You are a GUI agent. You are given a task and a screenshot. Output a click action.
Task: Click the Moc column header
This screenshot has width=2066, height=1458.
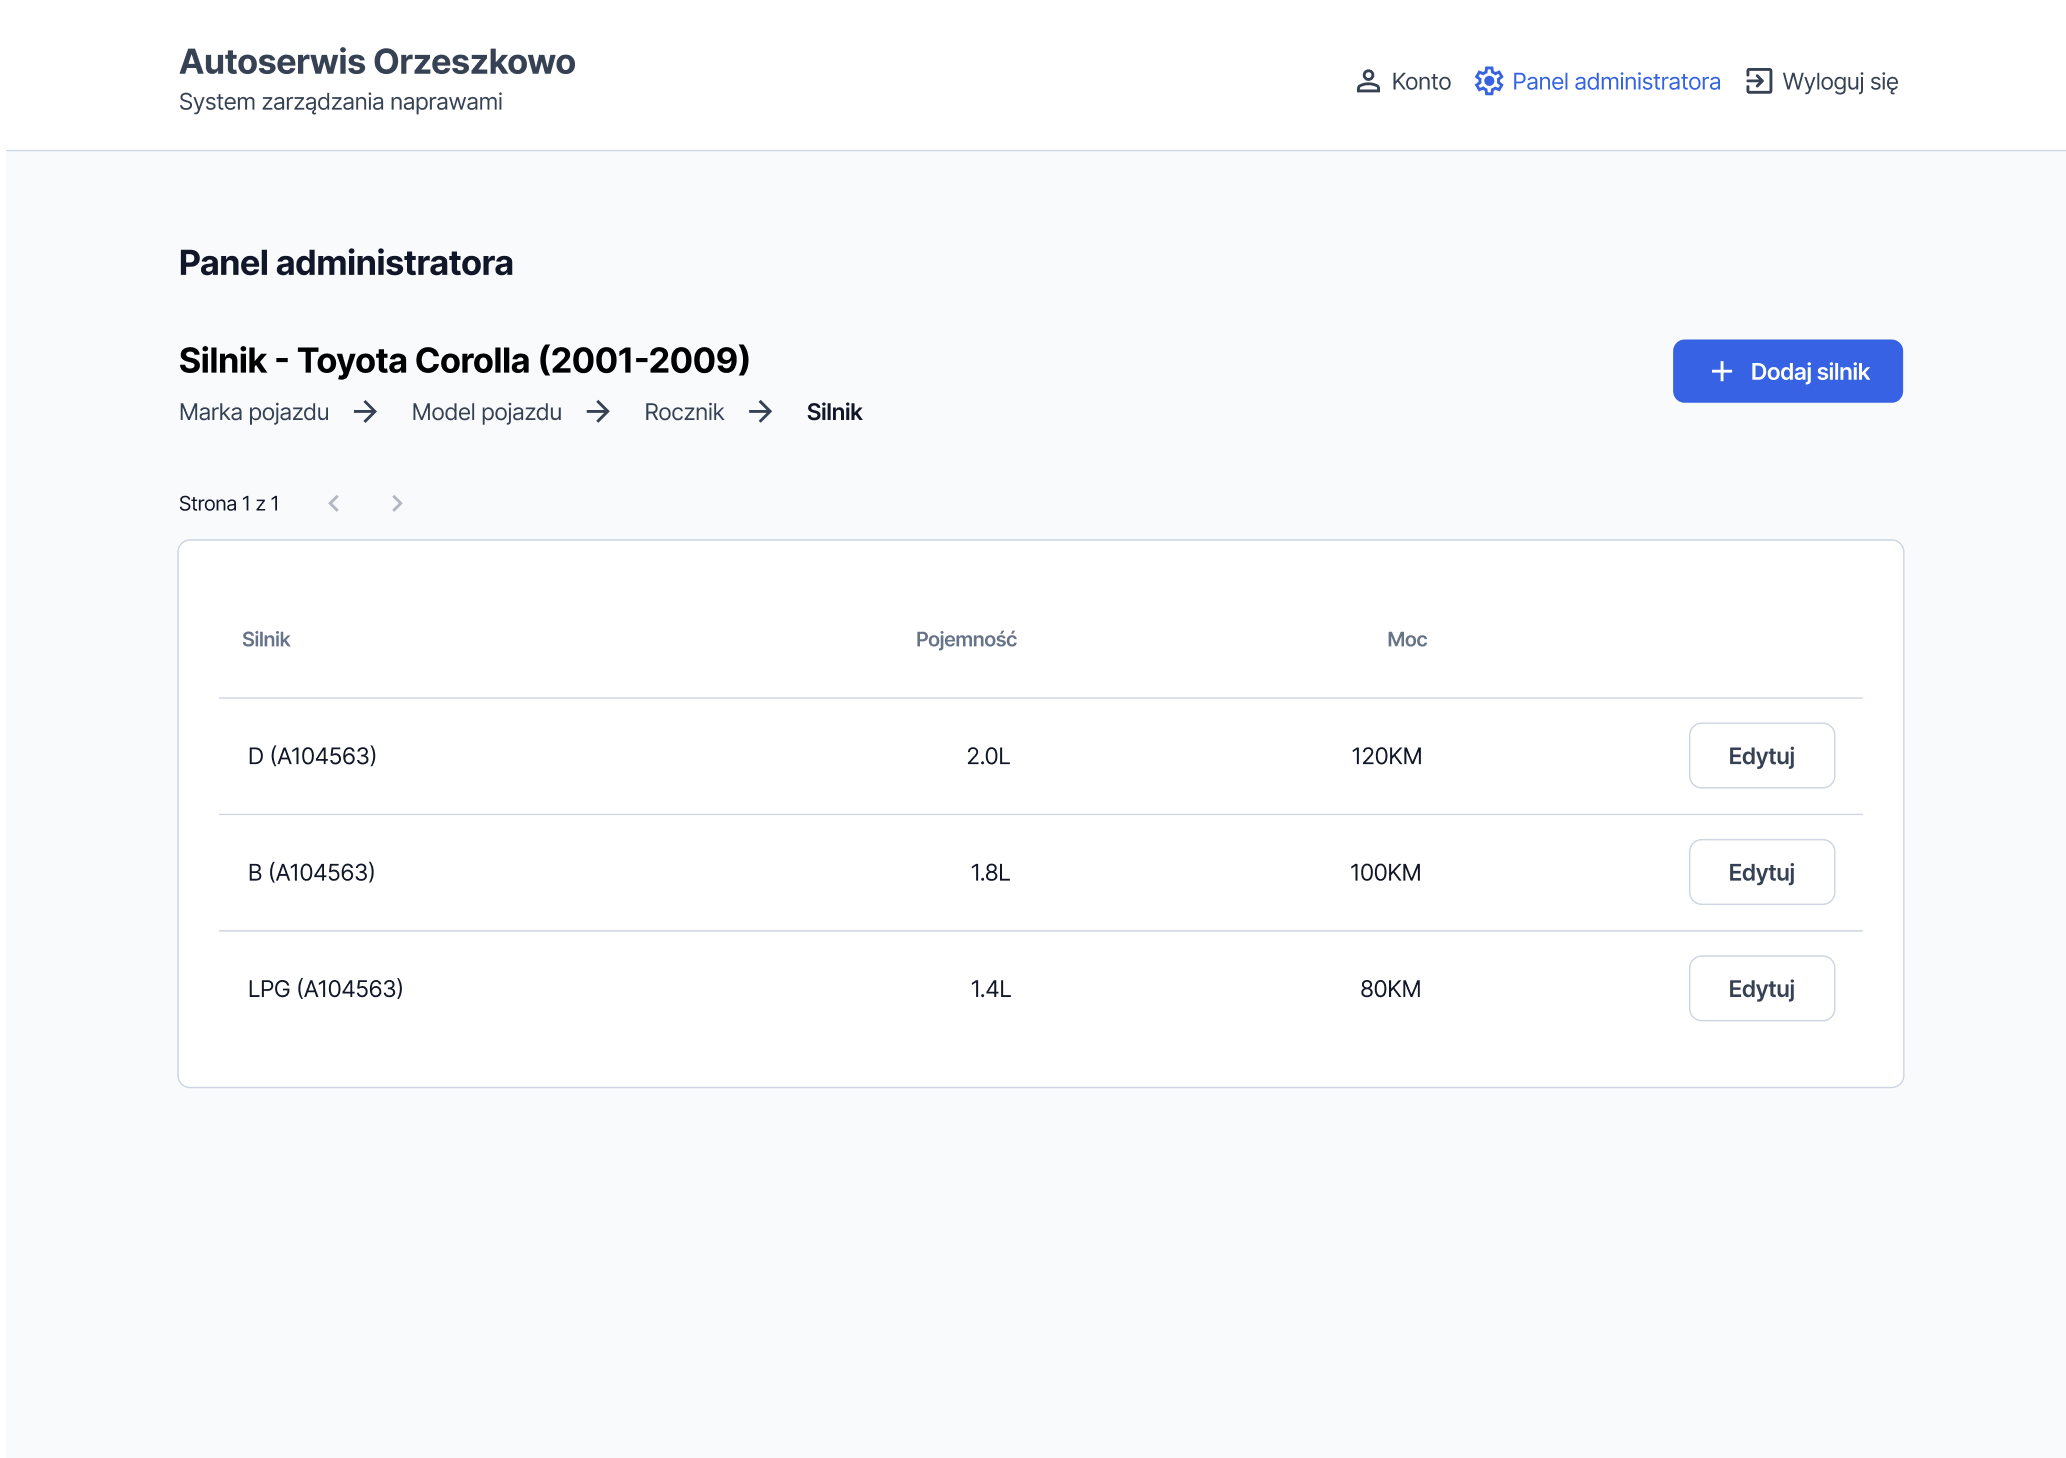pos(1406,640)
